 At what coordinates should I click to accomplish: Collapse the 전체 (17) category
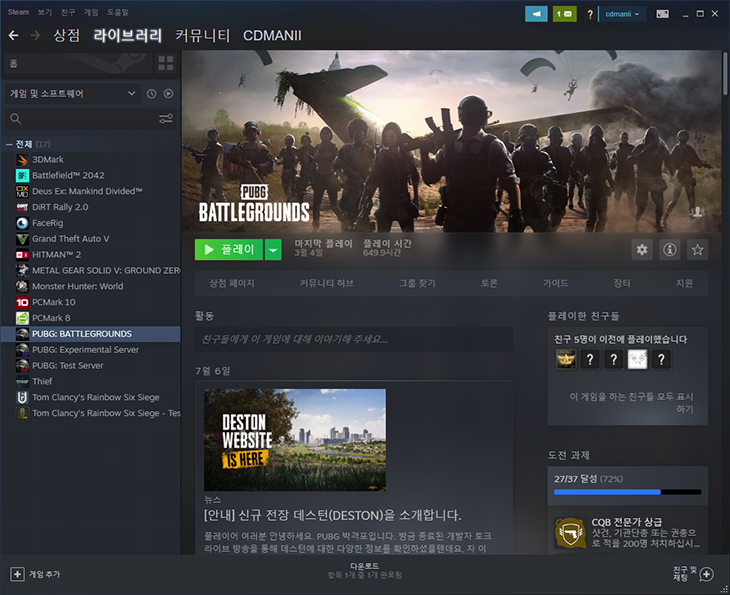point(9,144)
